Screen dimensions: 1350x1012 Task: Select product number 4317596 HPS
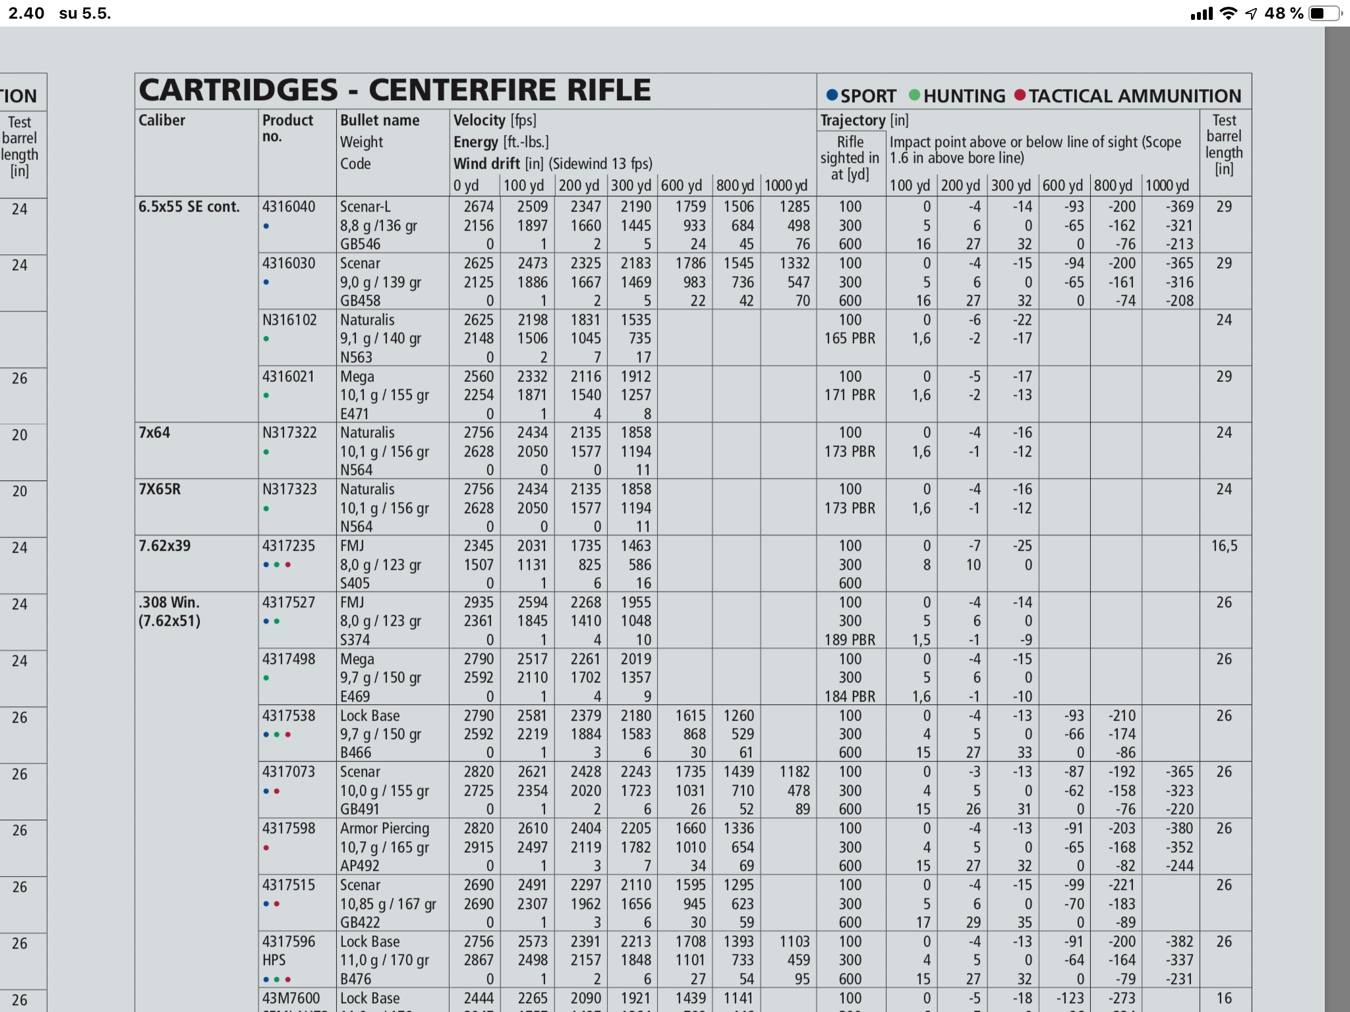pyautogui.click(x=288, y=951)
